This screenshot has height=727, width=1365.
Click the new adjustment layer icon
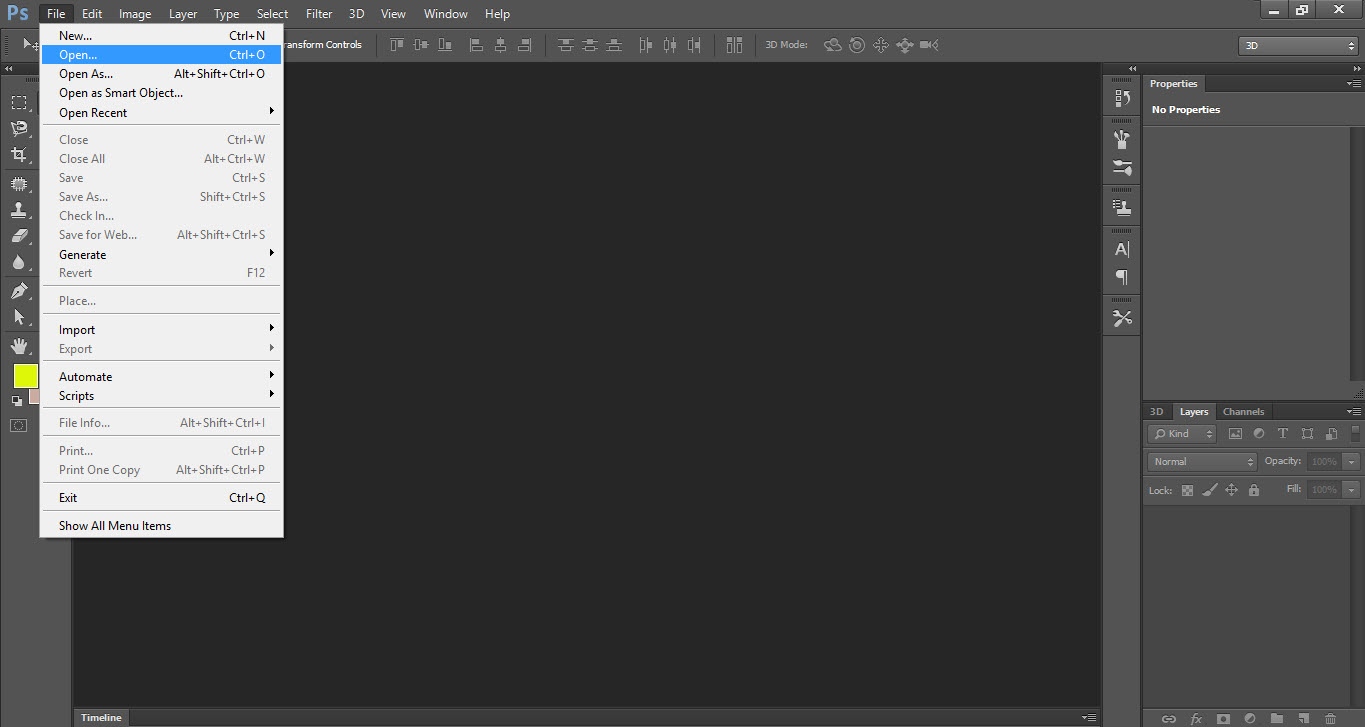[1250, 719]
